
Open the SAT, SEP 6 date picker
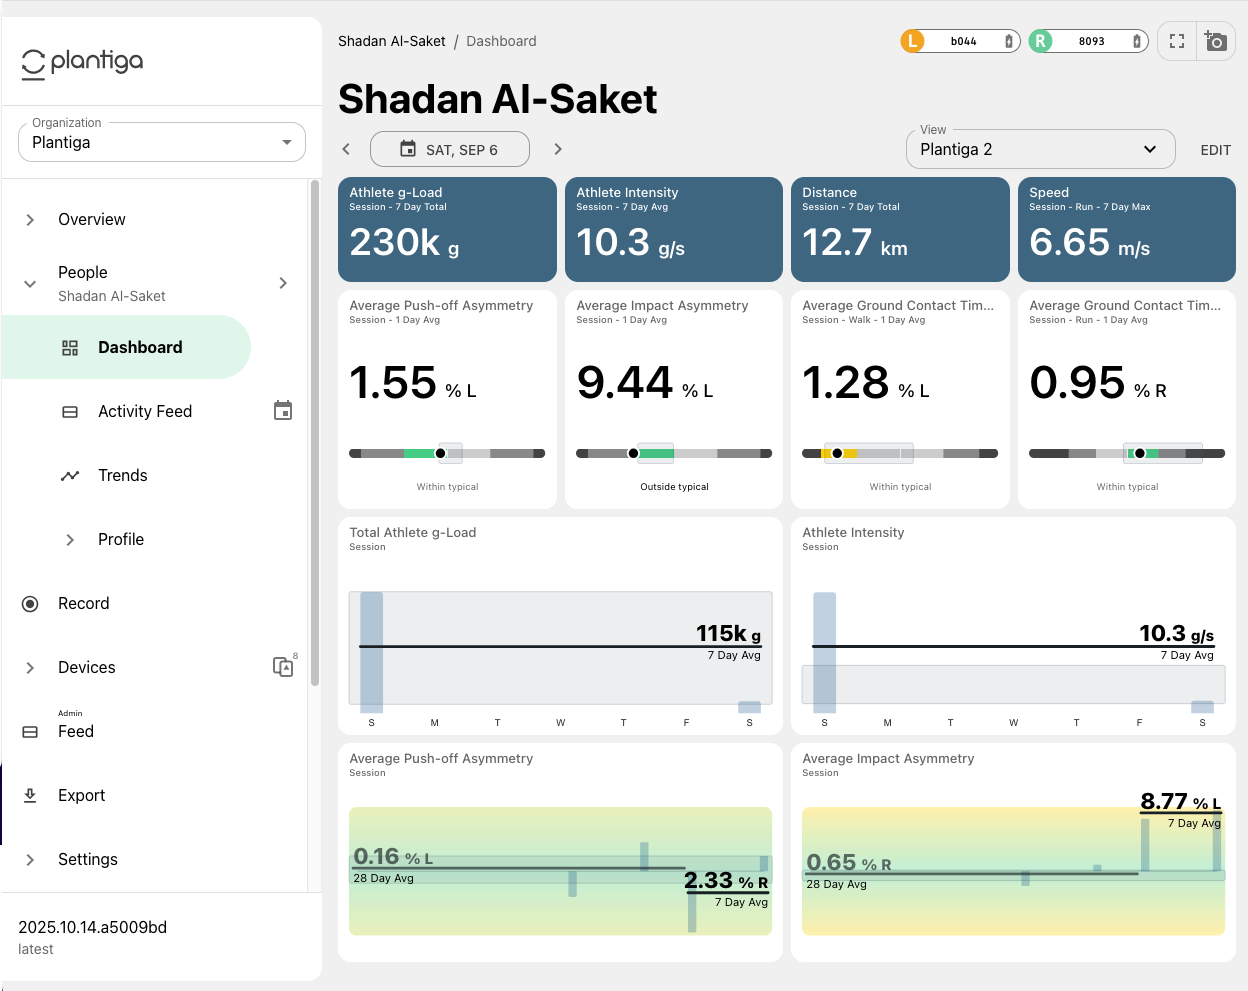pos(449,149)
